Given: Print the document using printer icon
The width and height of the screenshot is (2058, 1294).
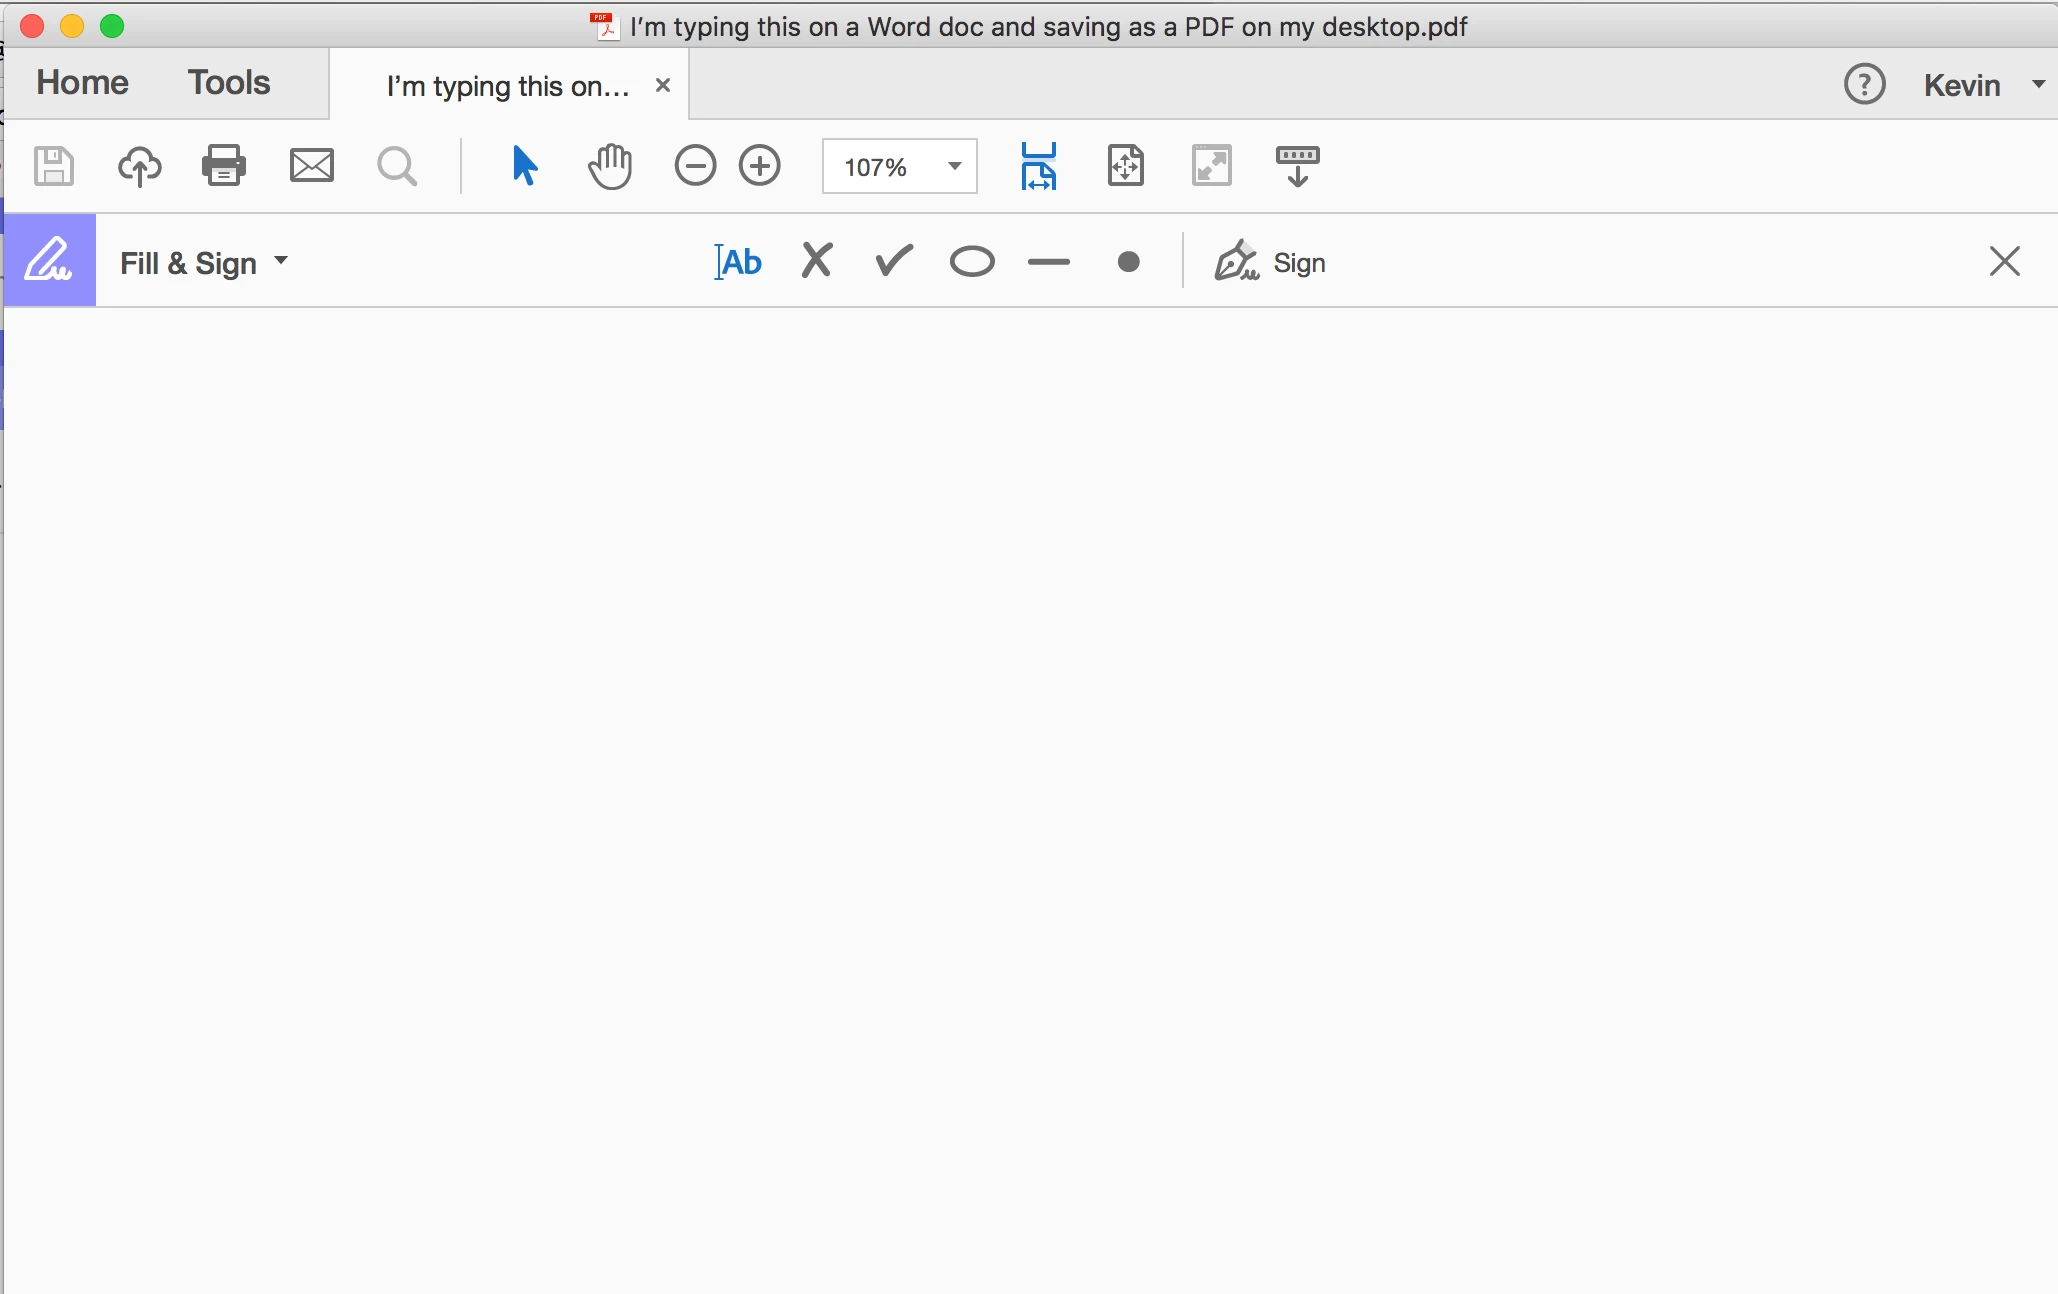Looking at the screenshot, I should click(x=224, y=166).
